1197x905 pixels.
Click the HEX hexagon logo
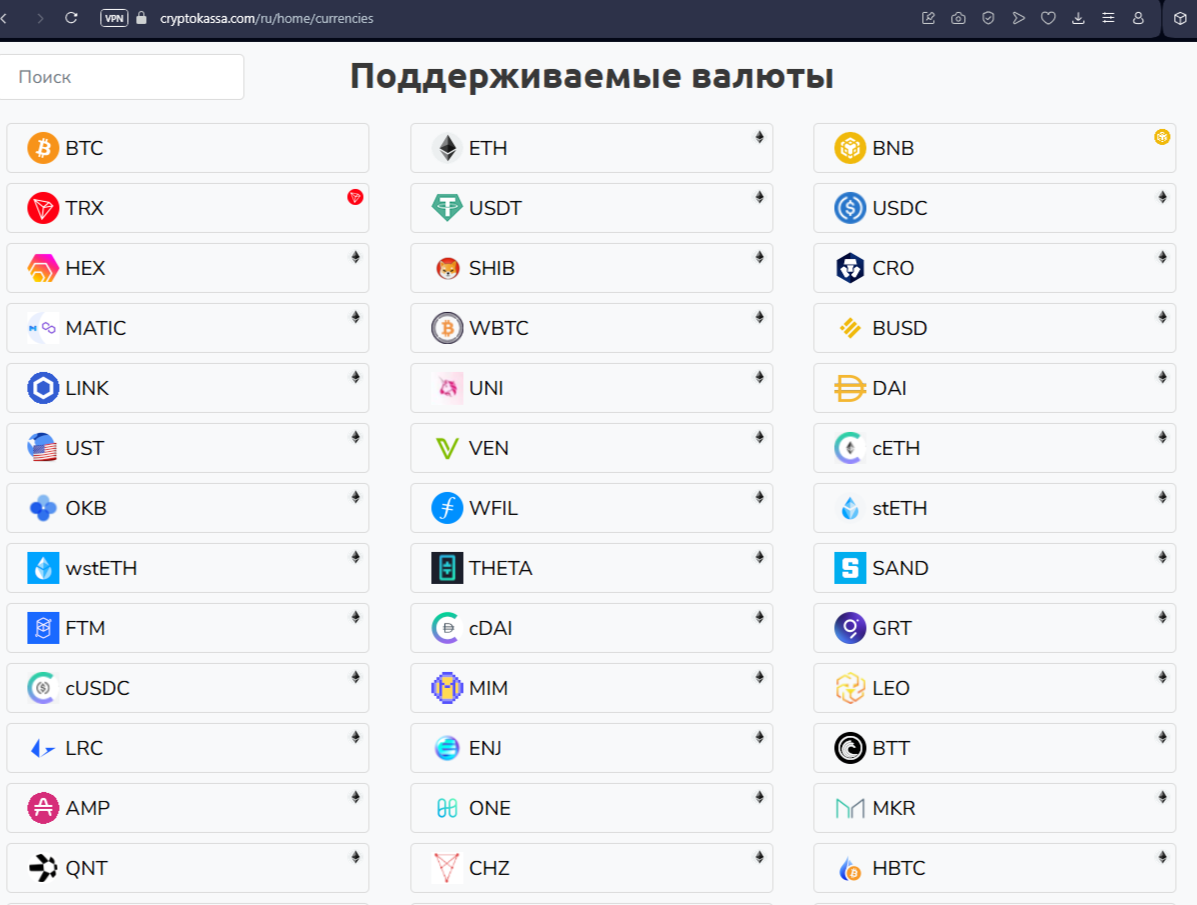pos(43,268)
